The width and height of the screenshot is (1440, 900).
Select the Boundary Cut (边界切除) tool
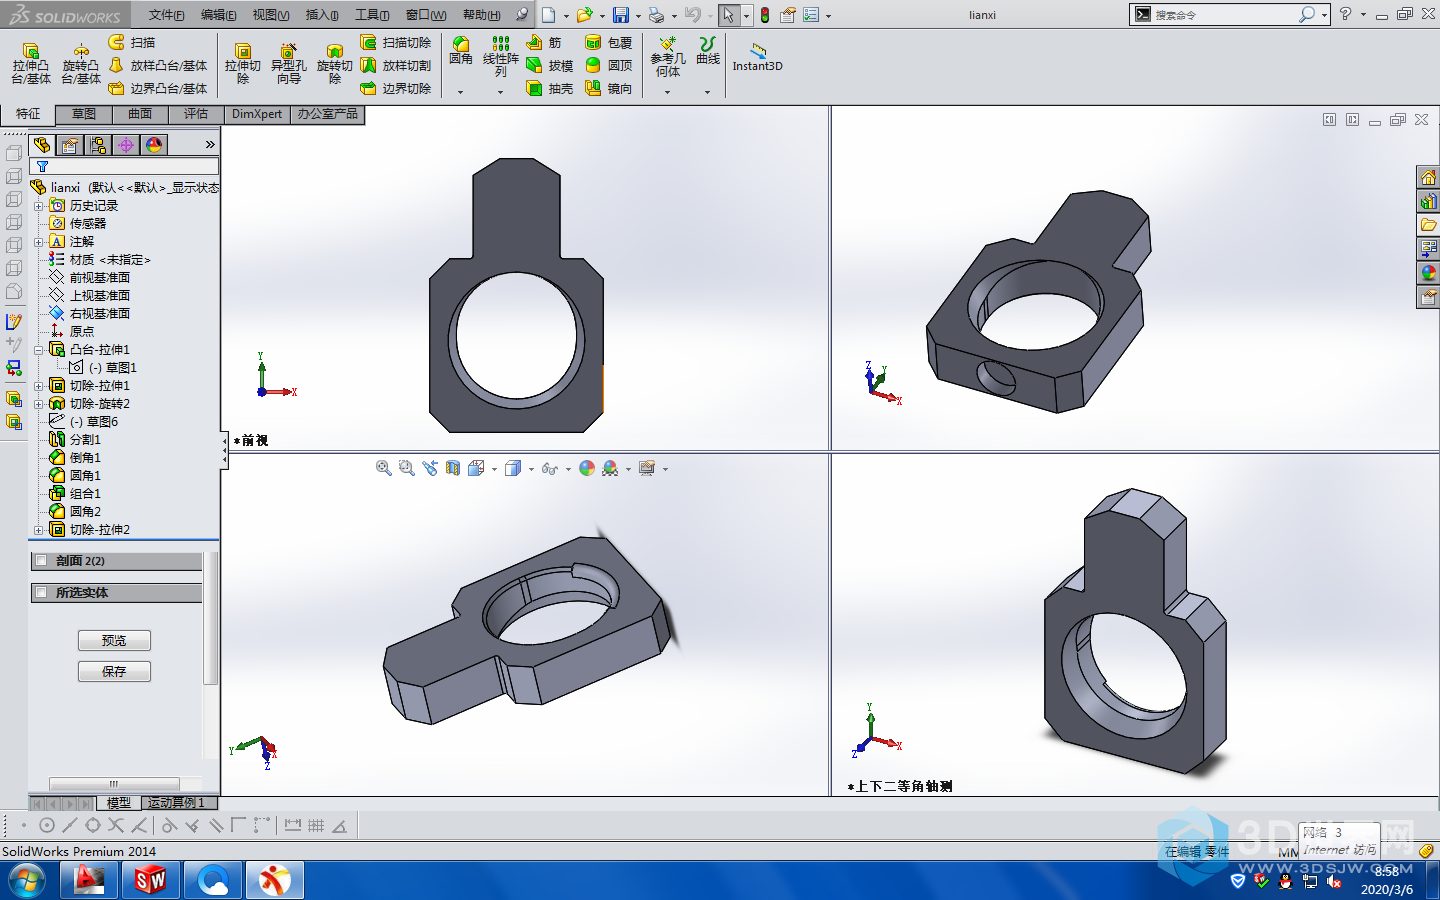pos(396,88)
